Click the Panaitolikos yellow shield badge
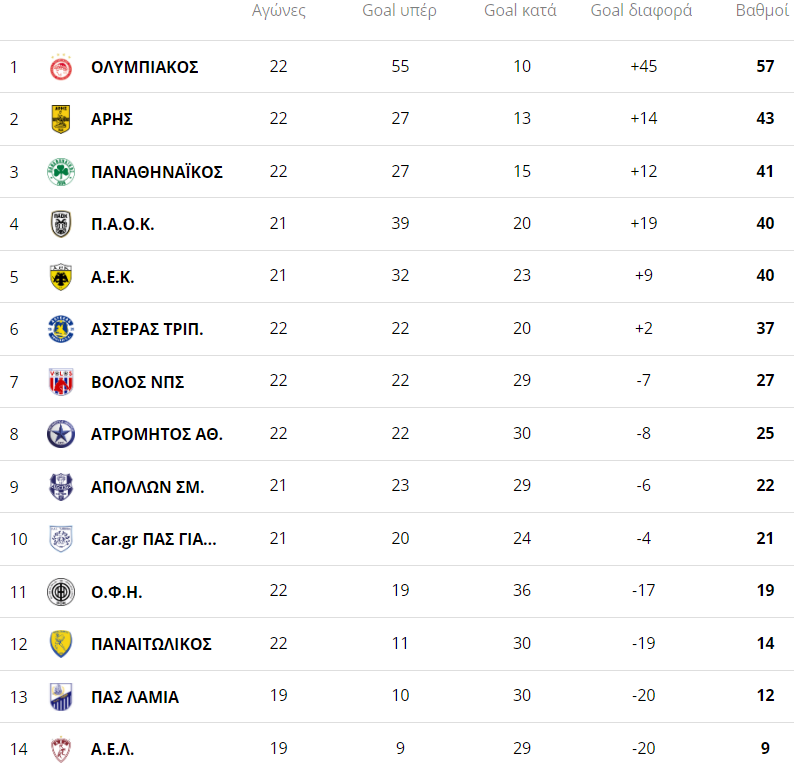This screenshot has width=794, height=767. 61,644
